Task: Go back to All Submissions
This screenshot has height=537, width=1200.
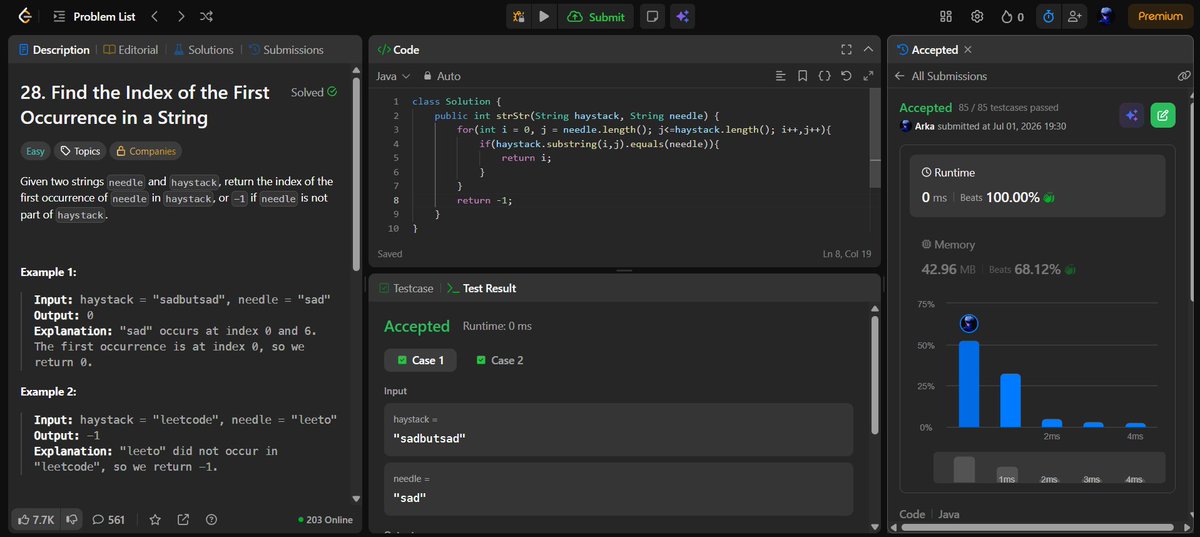Action: 941,76
